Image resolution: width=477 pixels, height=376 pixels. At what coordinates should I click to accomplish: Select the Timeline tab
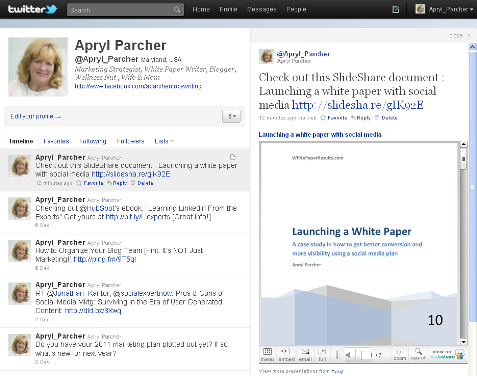click(x=21, y=141)
